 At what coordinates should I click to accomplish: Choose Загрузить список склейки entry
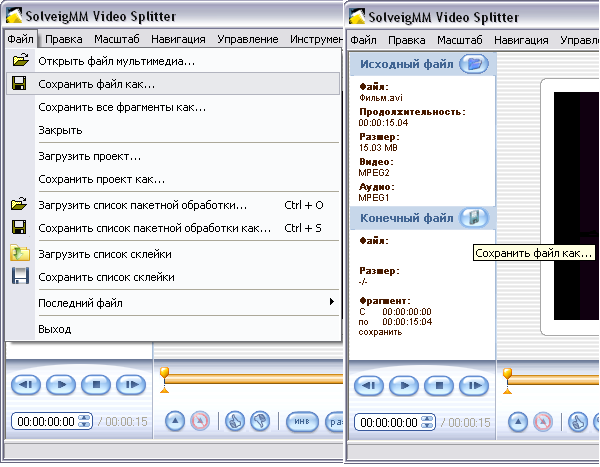173,254
